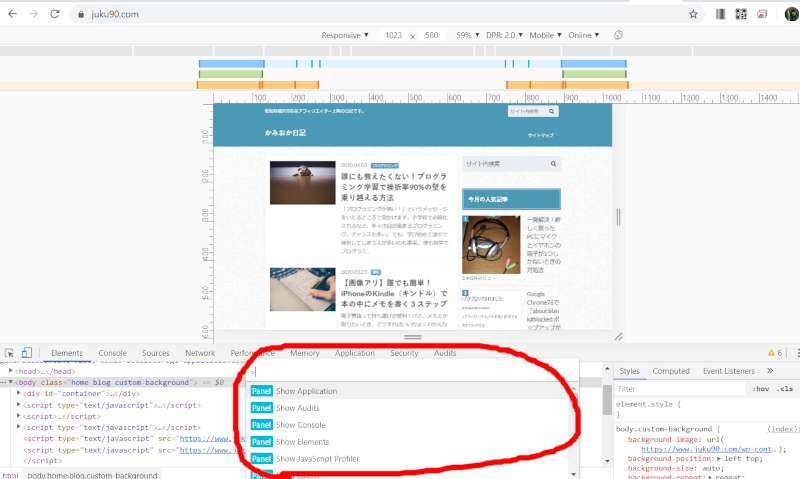Click the Styles Filter input

click(680, 389)
